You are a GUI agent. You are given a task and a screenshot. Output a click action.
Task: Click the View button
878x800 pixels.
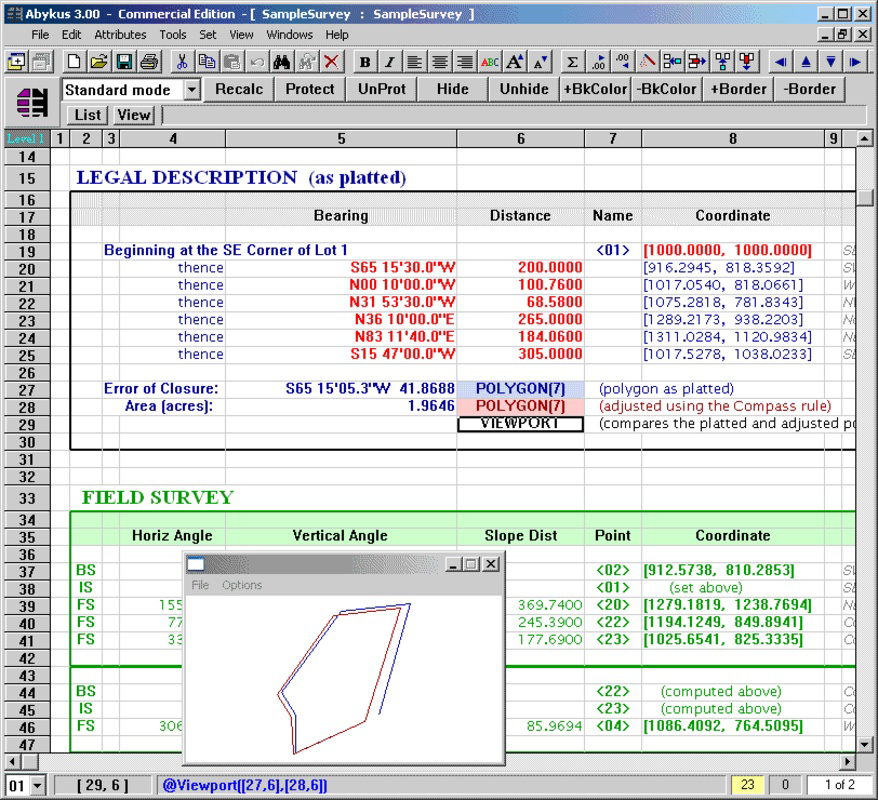point(134,115)
